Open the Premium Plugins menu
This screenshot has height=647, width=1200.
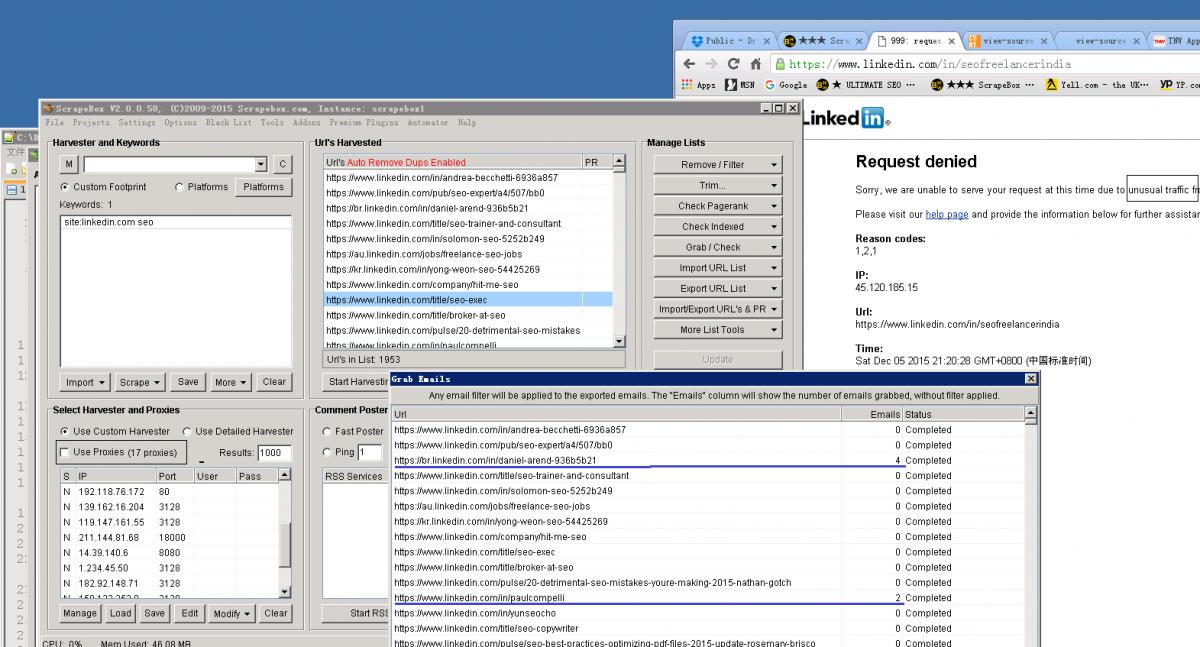pyautogui.click(x=363, y=122)
